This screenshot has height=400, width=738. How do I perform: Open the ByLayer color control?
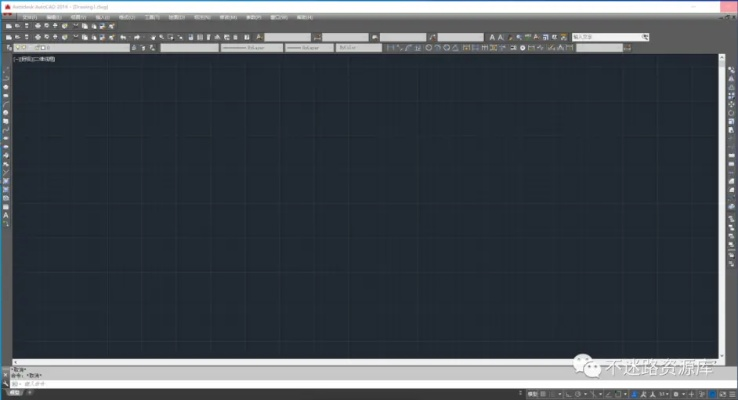pyautogui.click(x=188, y=47)
